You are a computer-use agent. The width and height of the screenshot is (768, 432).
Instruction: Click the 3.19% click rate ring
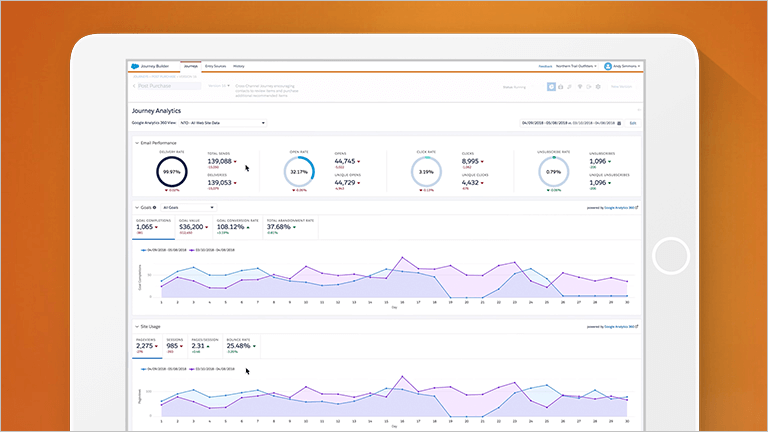426,172
